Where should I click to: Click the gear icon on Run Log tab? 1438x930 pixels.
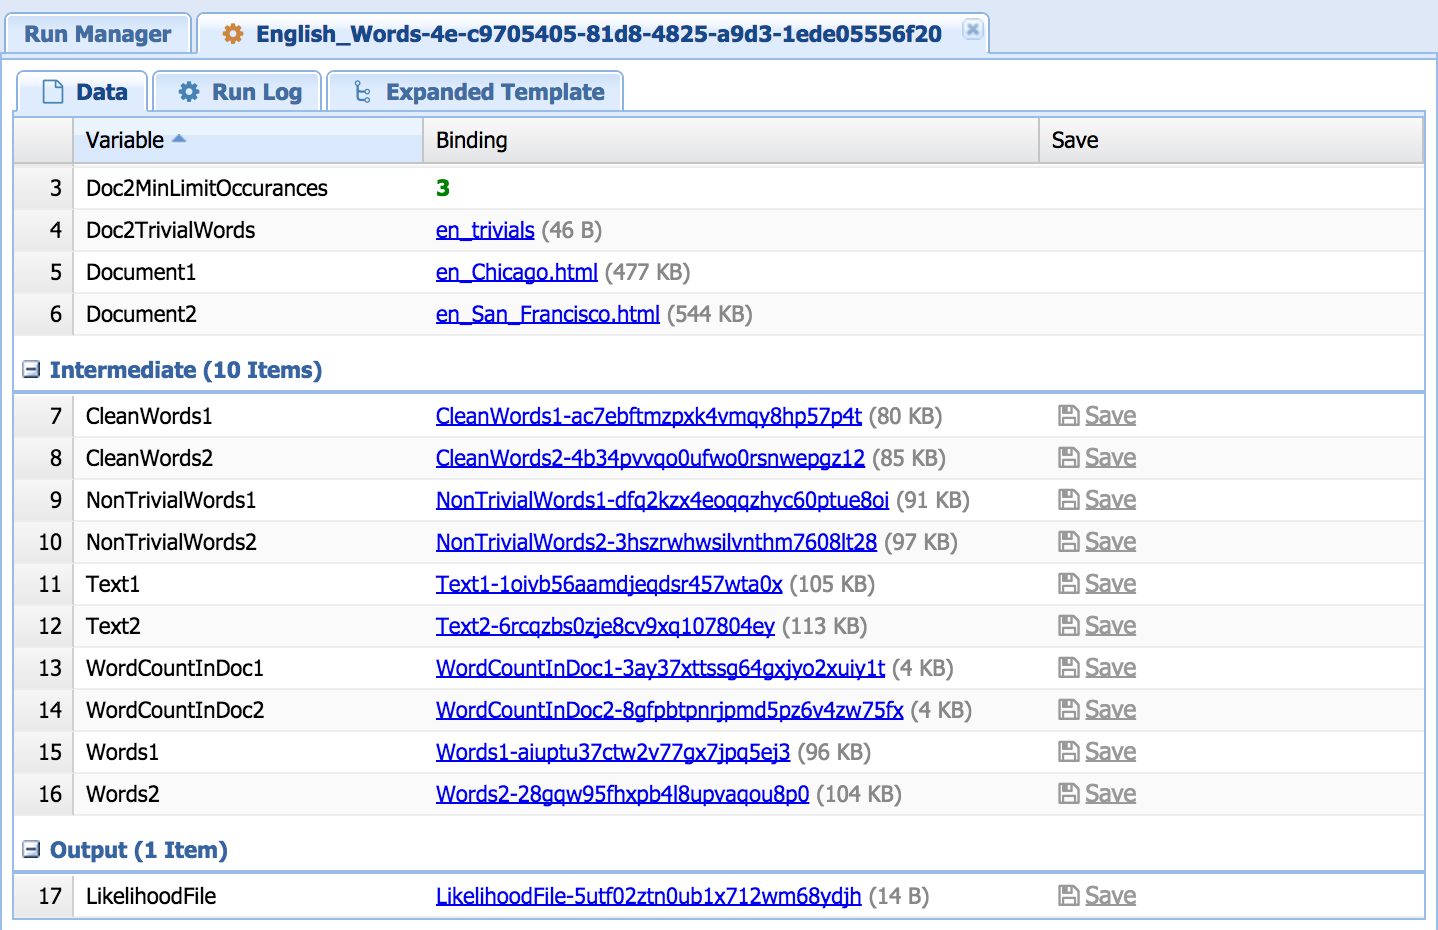188,92
